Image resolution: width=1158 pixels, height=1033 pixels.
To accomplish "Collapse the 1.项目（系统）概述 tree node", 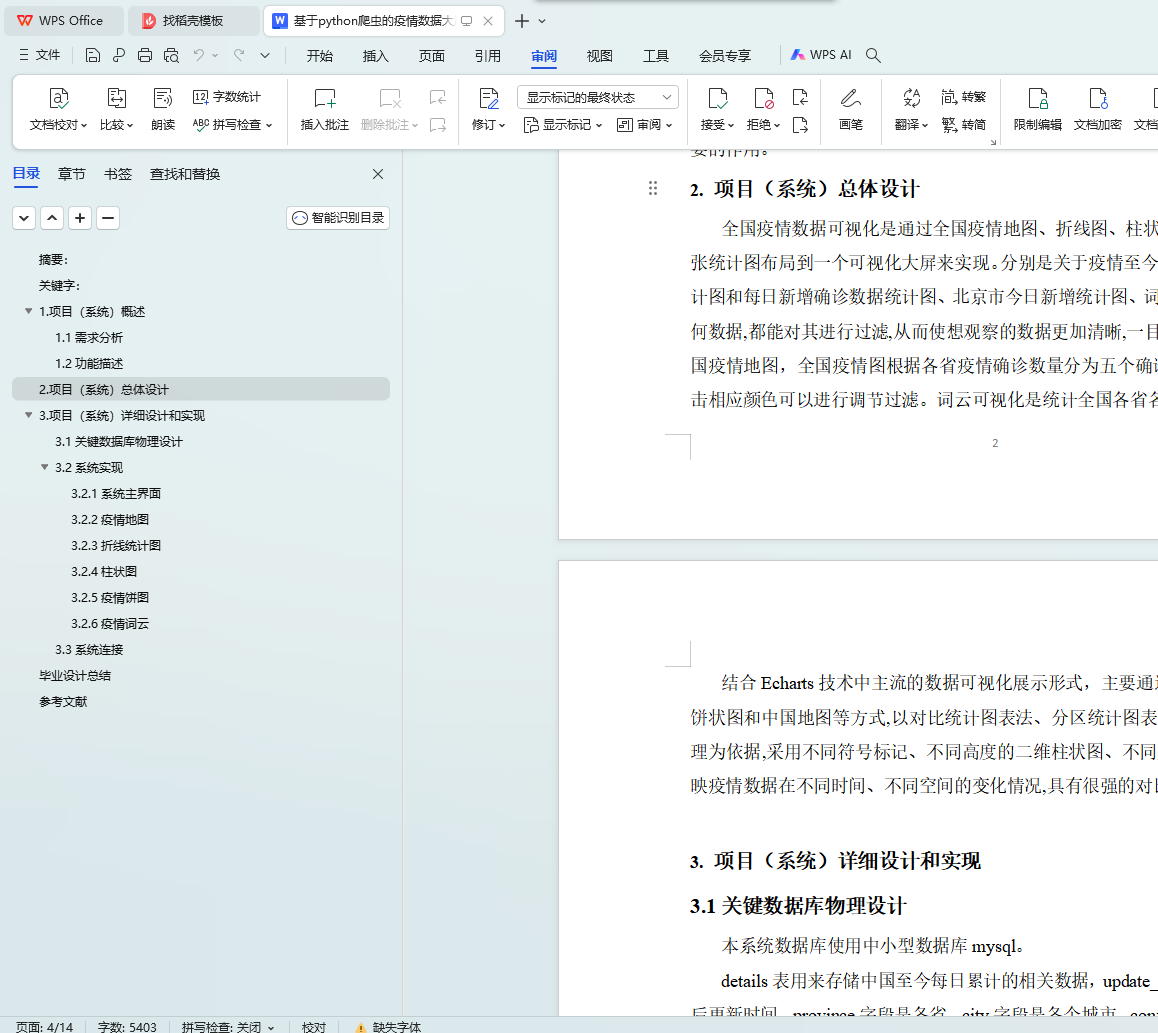I will 29,311.
